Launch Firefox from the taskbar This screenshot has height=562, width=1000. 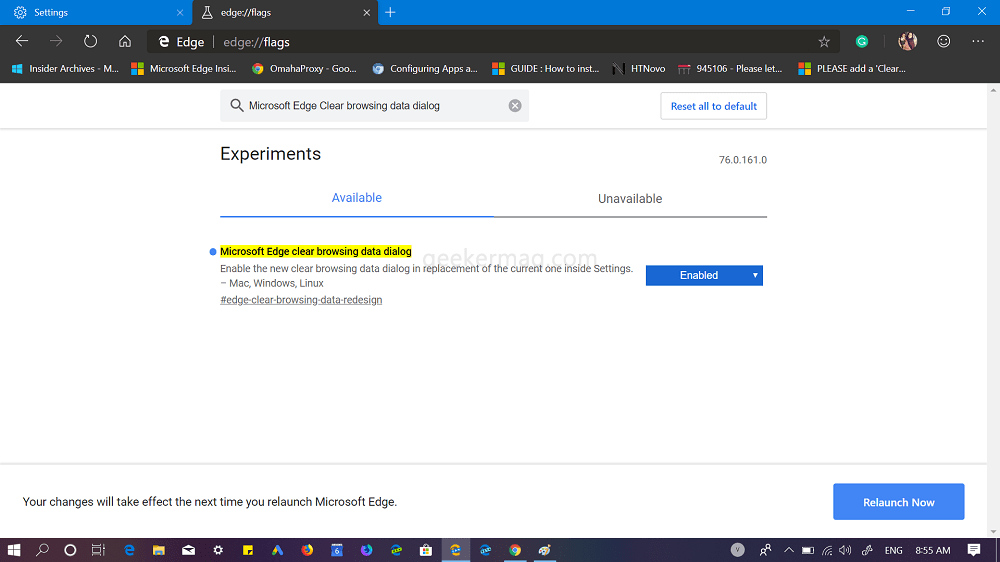coord(307,550)
